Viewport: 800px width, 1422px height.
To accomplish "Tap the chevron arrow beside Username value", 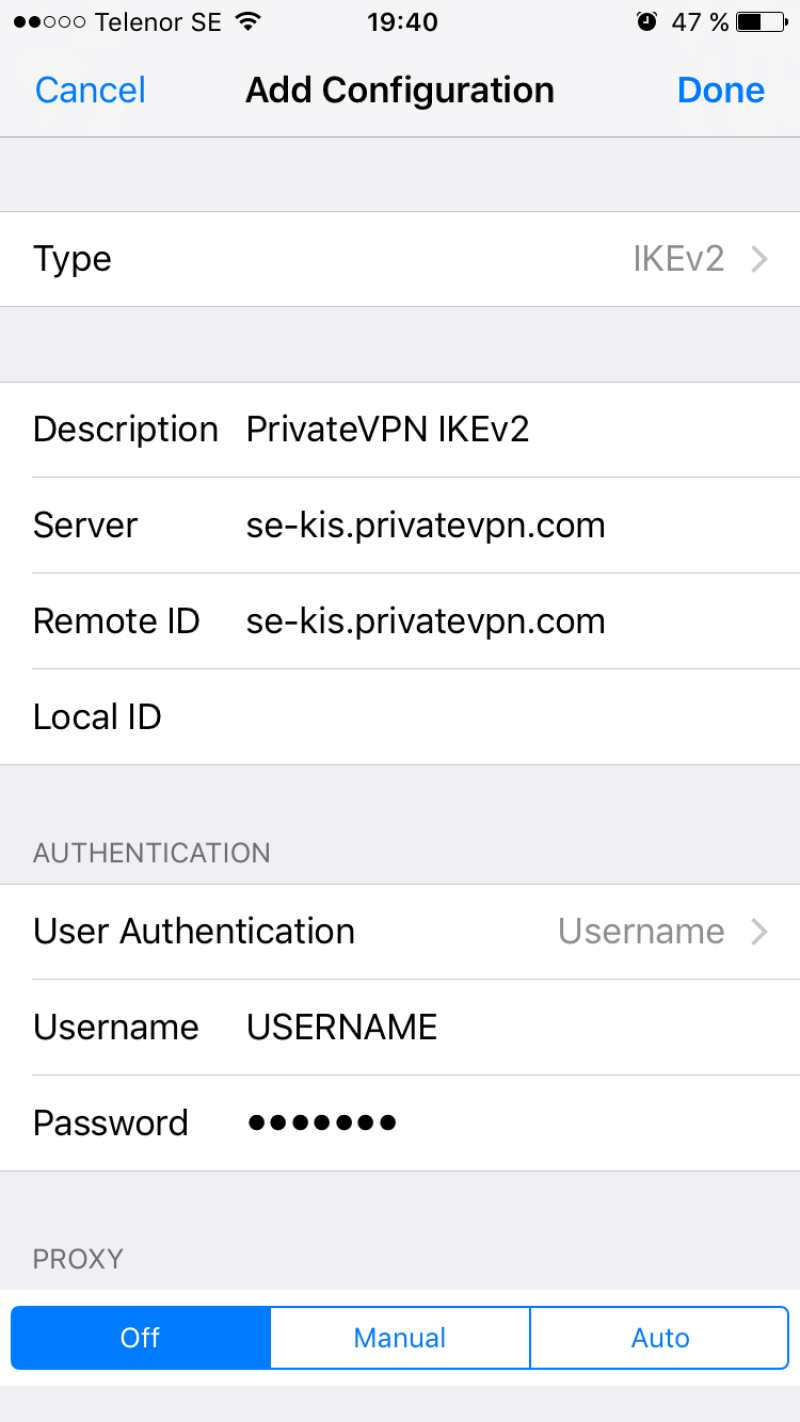I will [760, 932].
